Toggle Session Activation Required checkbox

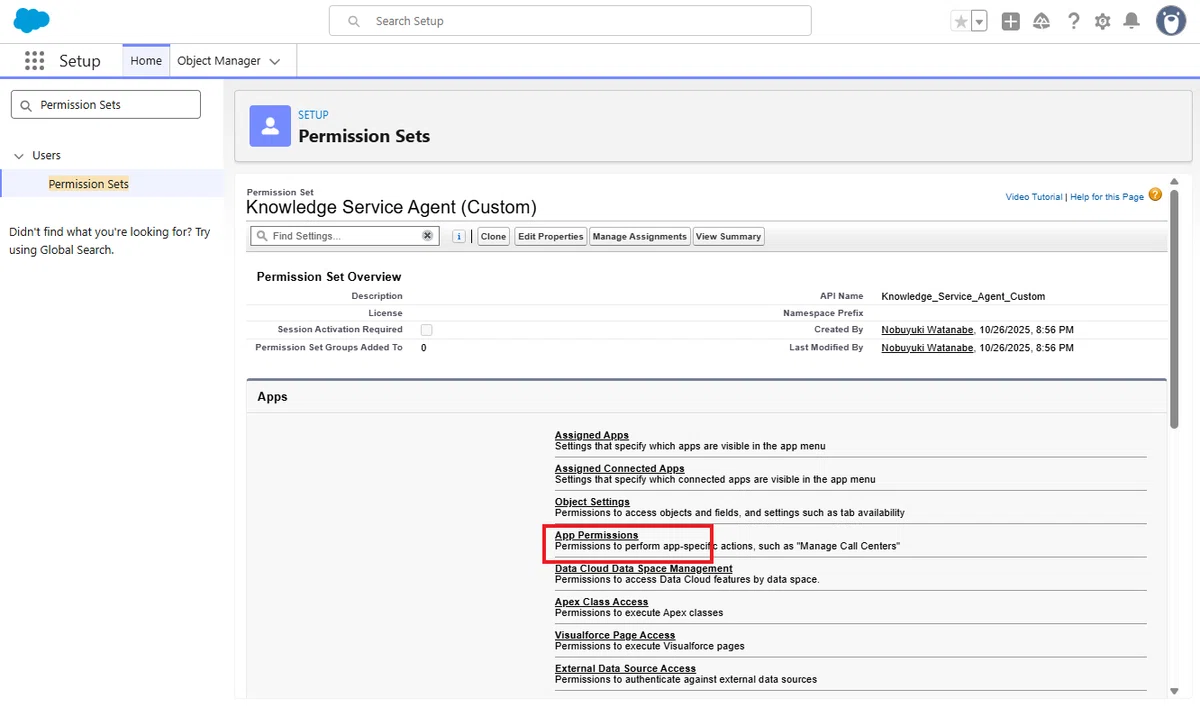[427, 330]
